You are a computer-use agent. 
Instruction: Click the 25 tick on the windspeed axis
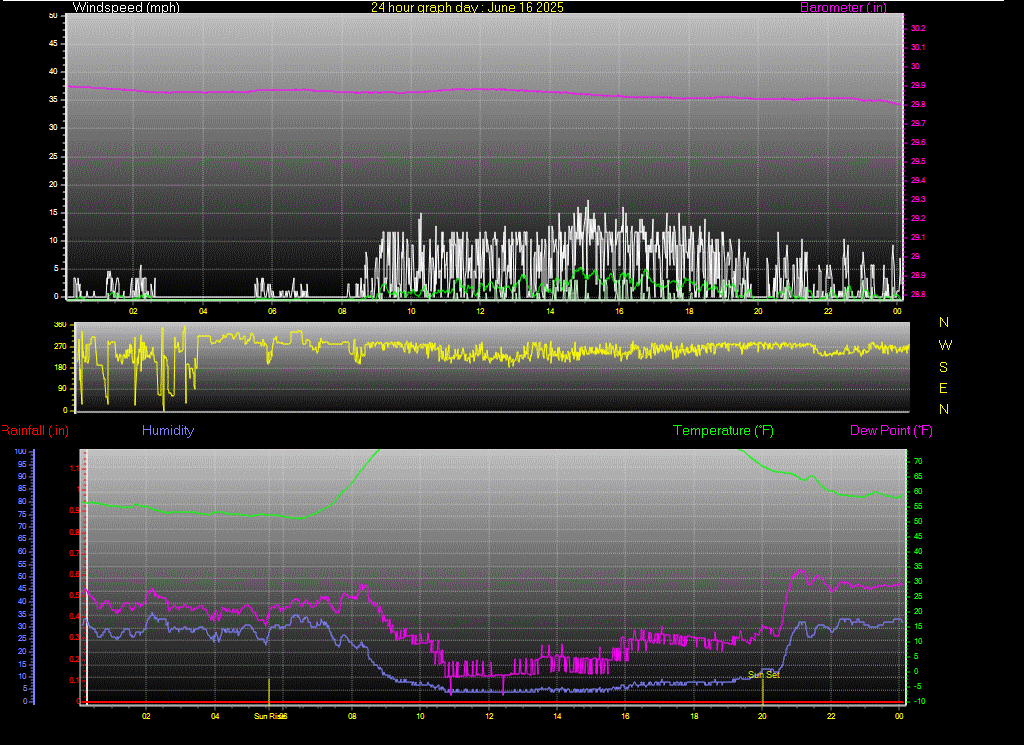pos(54,156)
